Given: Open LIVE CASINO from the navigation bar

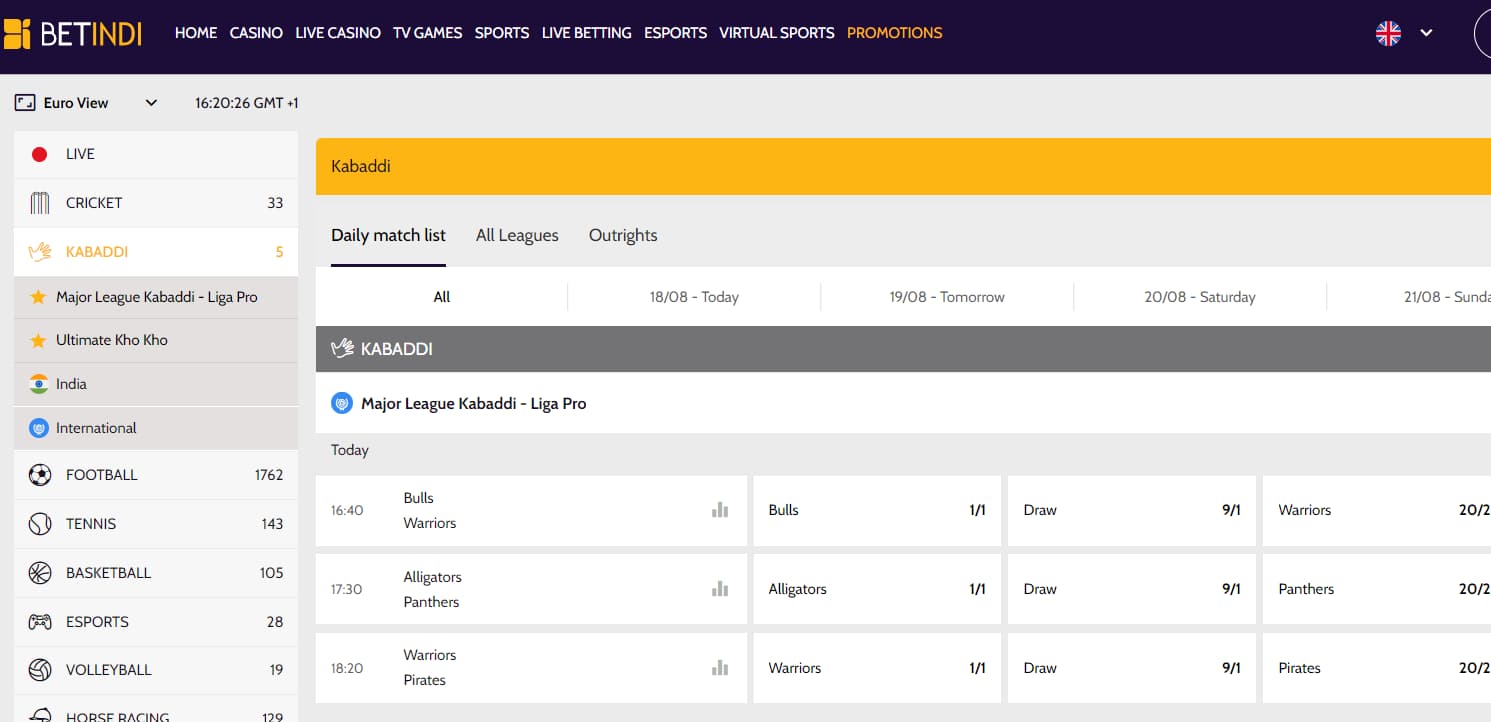Looking at the screenshot, I should 338,33.
